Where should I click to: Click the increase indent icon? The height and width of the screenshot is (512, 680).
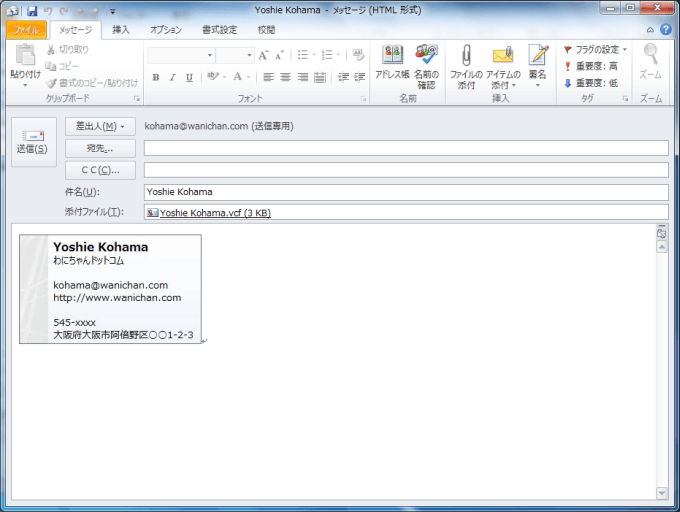(x=360, y=77)
